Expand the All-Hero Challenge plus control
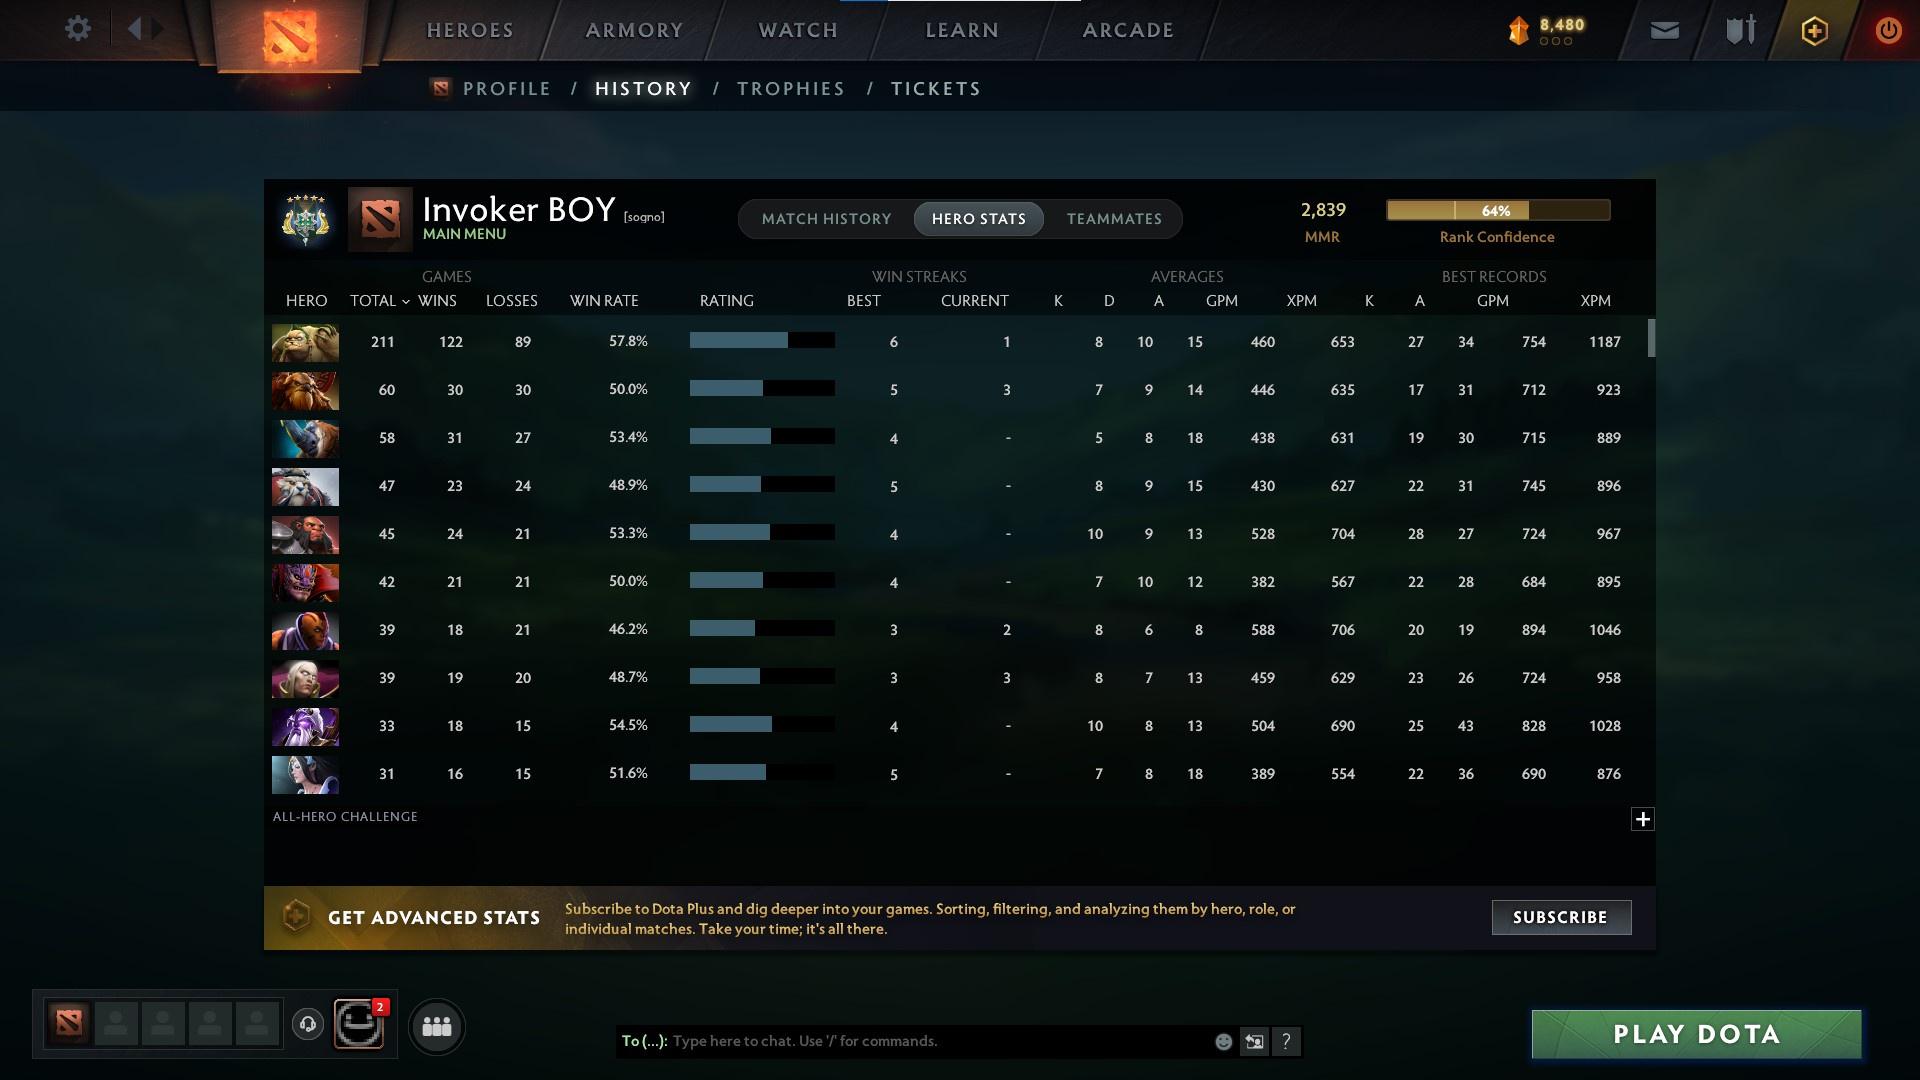Screen dimensions: 1920x1080 1643,819
